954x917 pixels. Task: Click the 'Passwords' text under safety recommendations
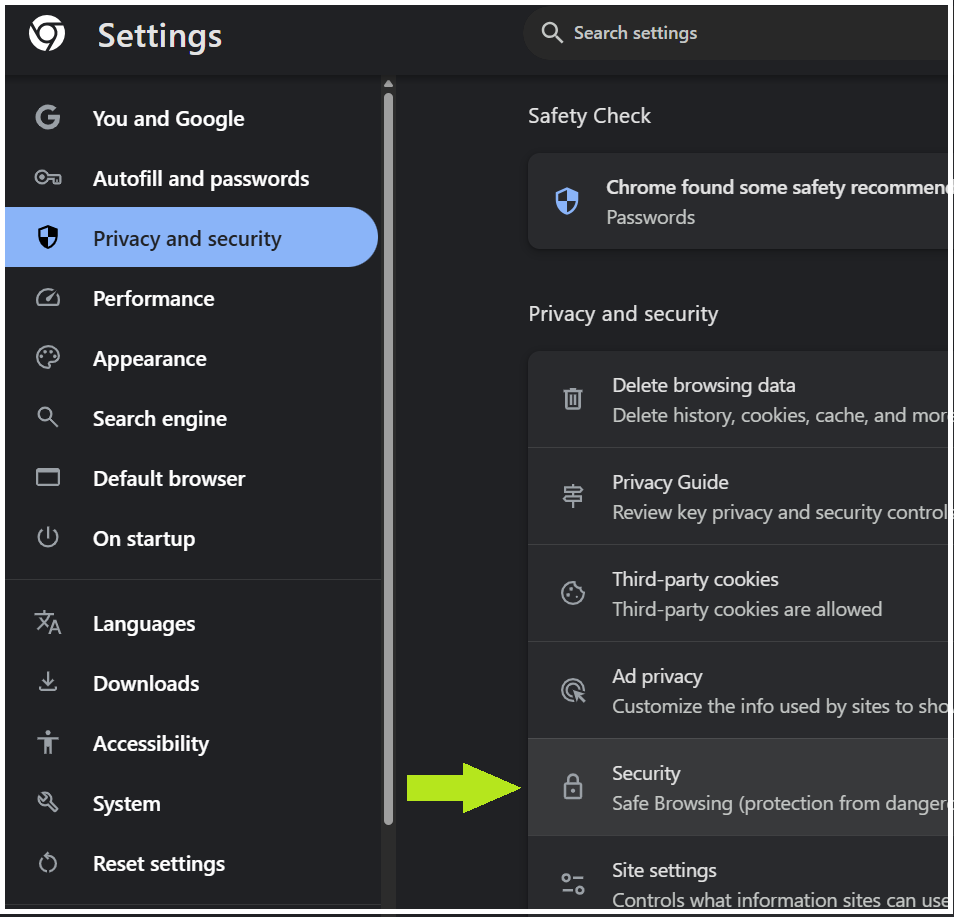pos(650,217)
